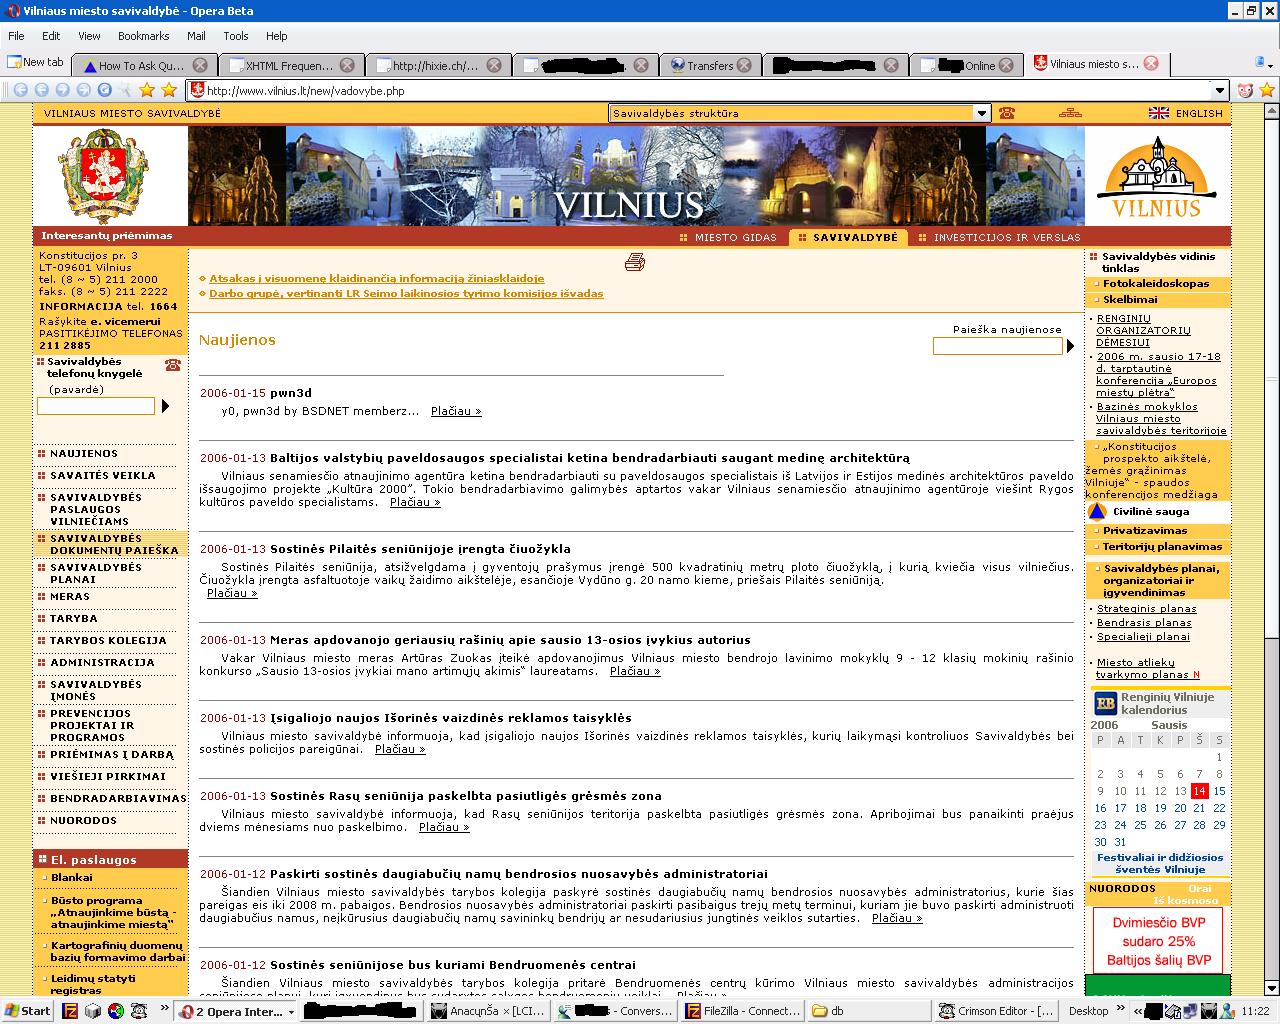Click the Vilnius panorama banner image
Viewport: 1280px width, 1024px height.
[x=636, y=176]
